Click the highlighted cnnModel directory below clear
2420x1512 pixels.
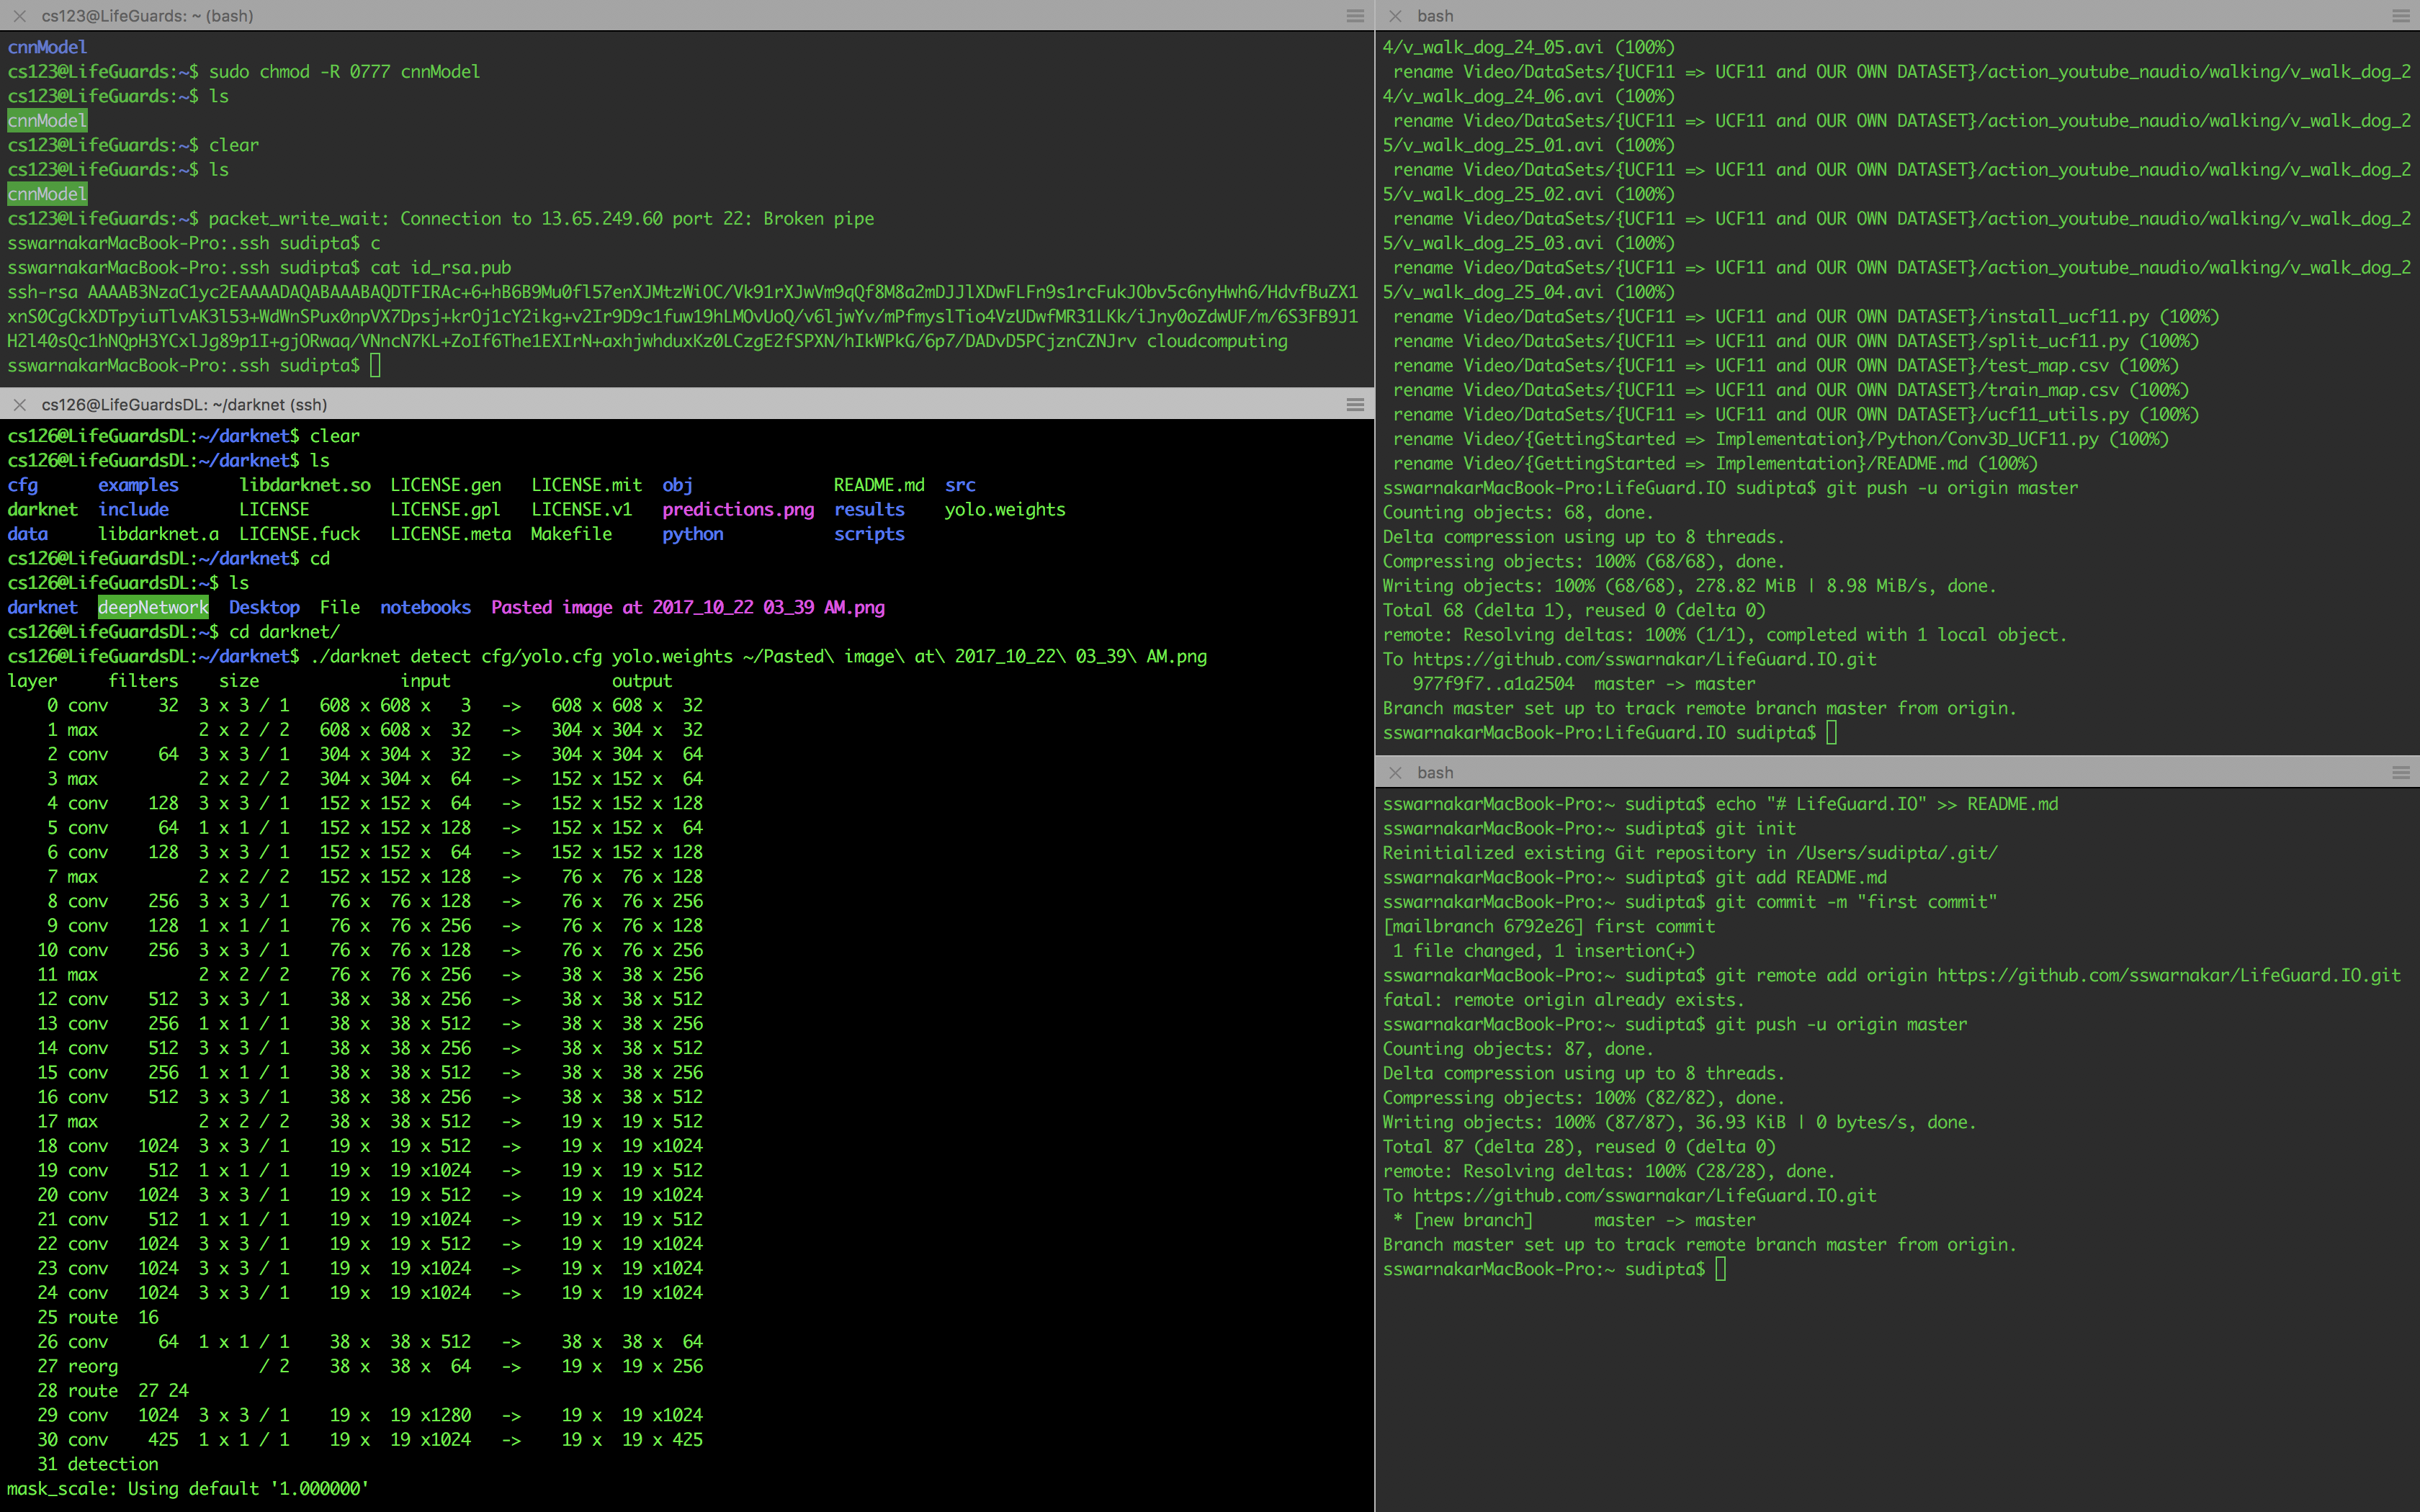tap(47, 194)
